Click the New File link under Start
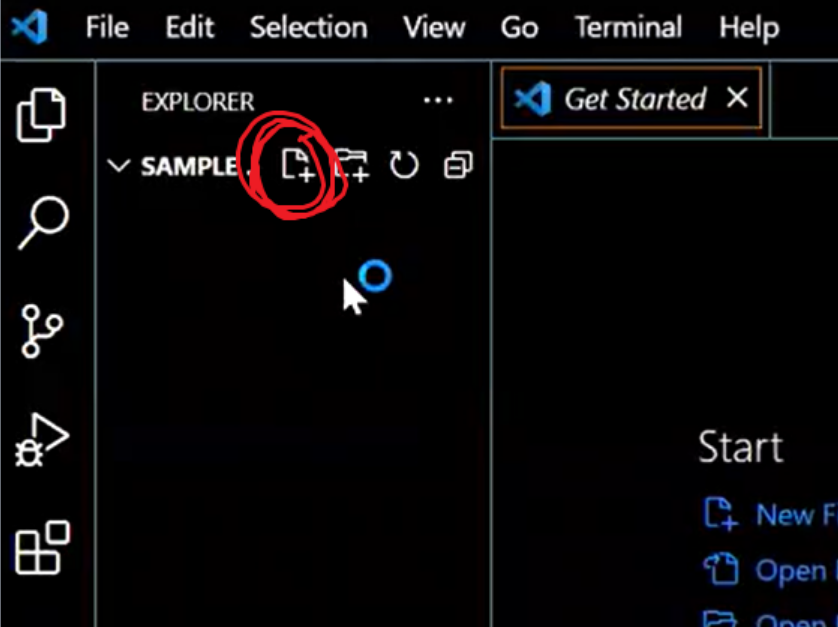The image size is (838, 627). tap(770, 514)
